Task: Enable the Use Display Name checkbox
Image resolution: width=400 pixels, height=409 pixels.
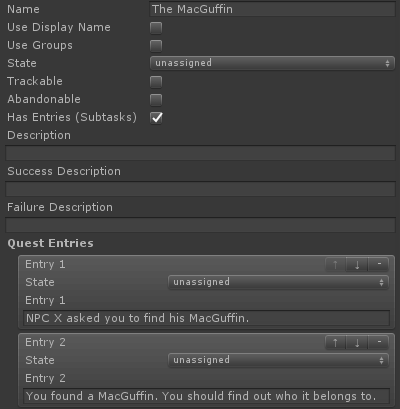Action: point(156,28)
